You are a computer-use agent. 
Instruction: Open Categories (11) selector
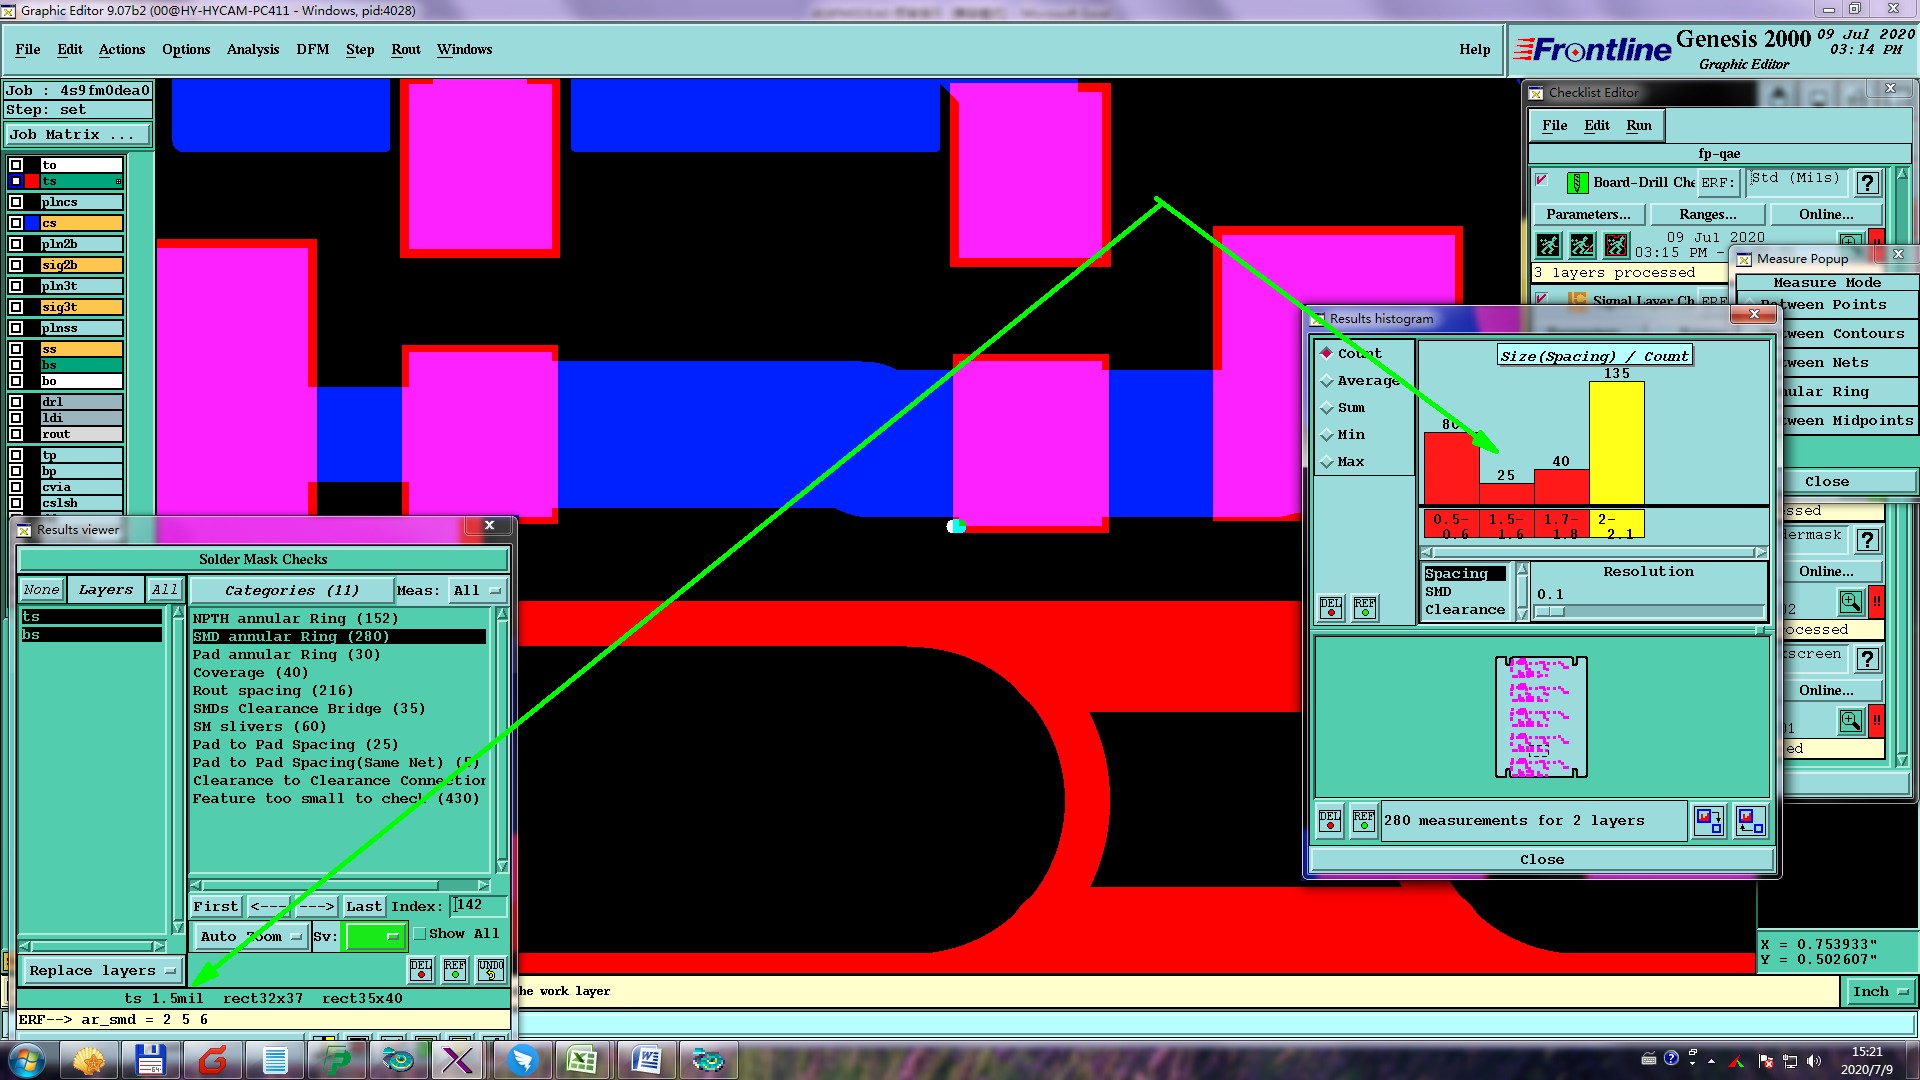pos(291,590)
